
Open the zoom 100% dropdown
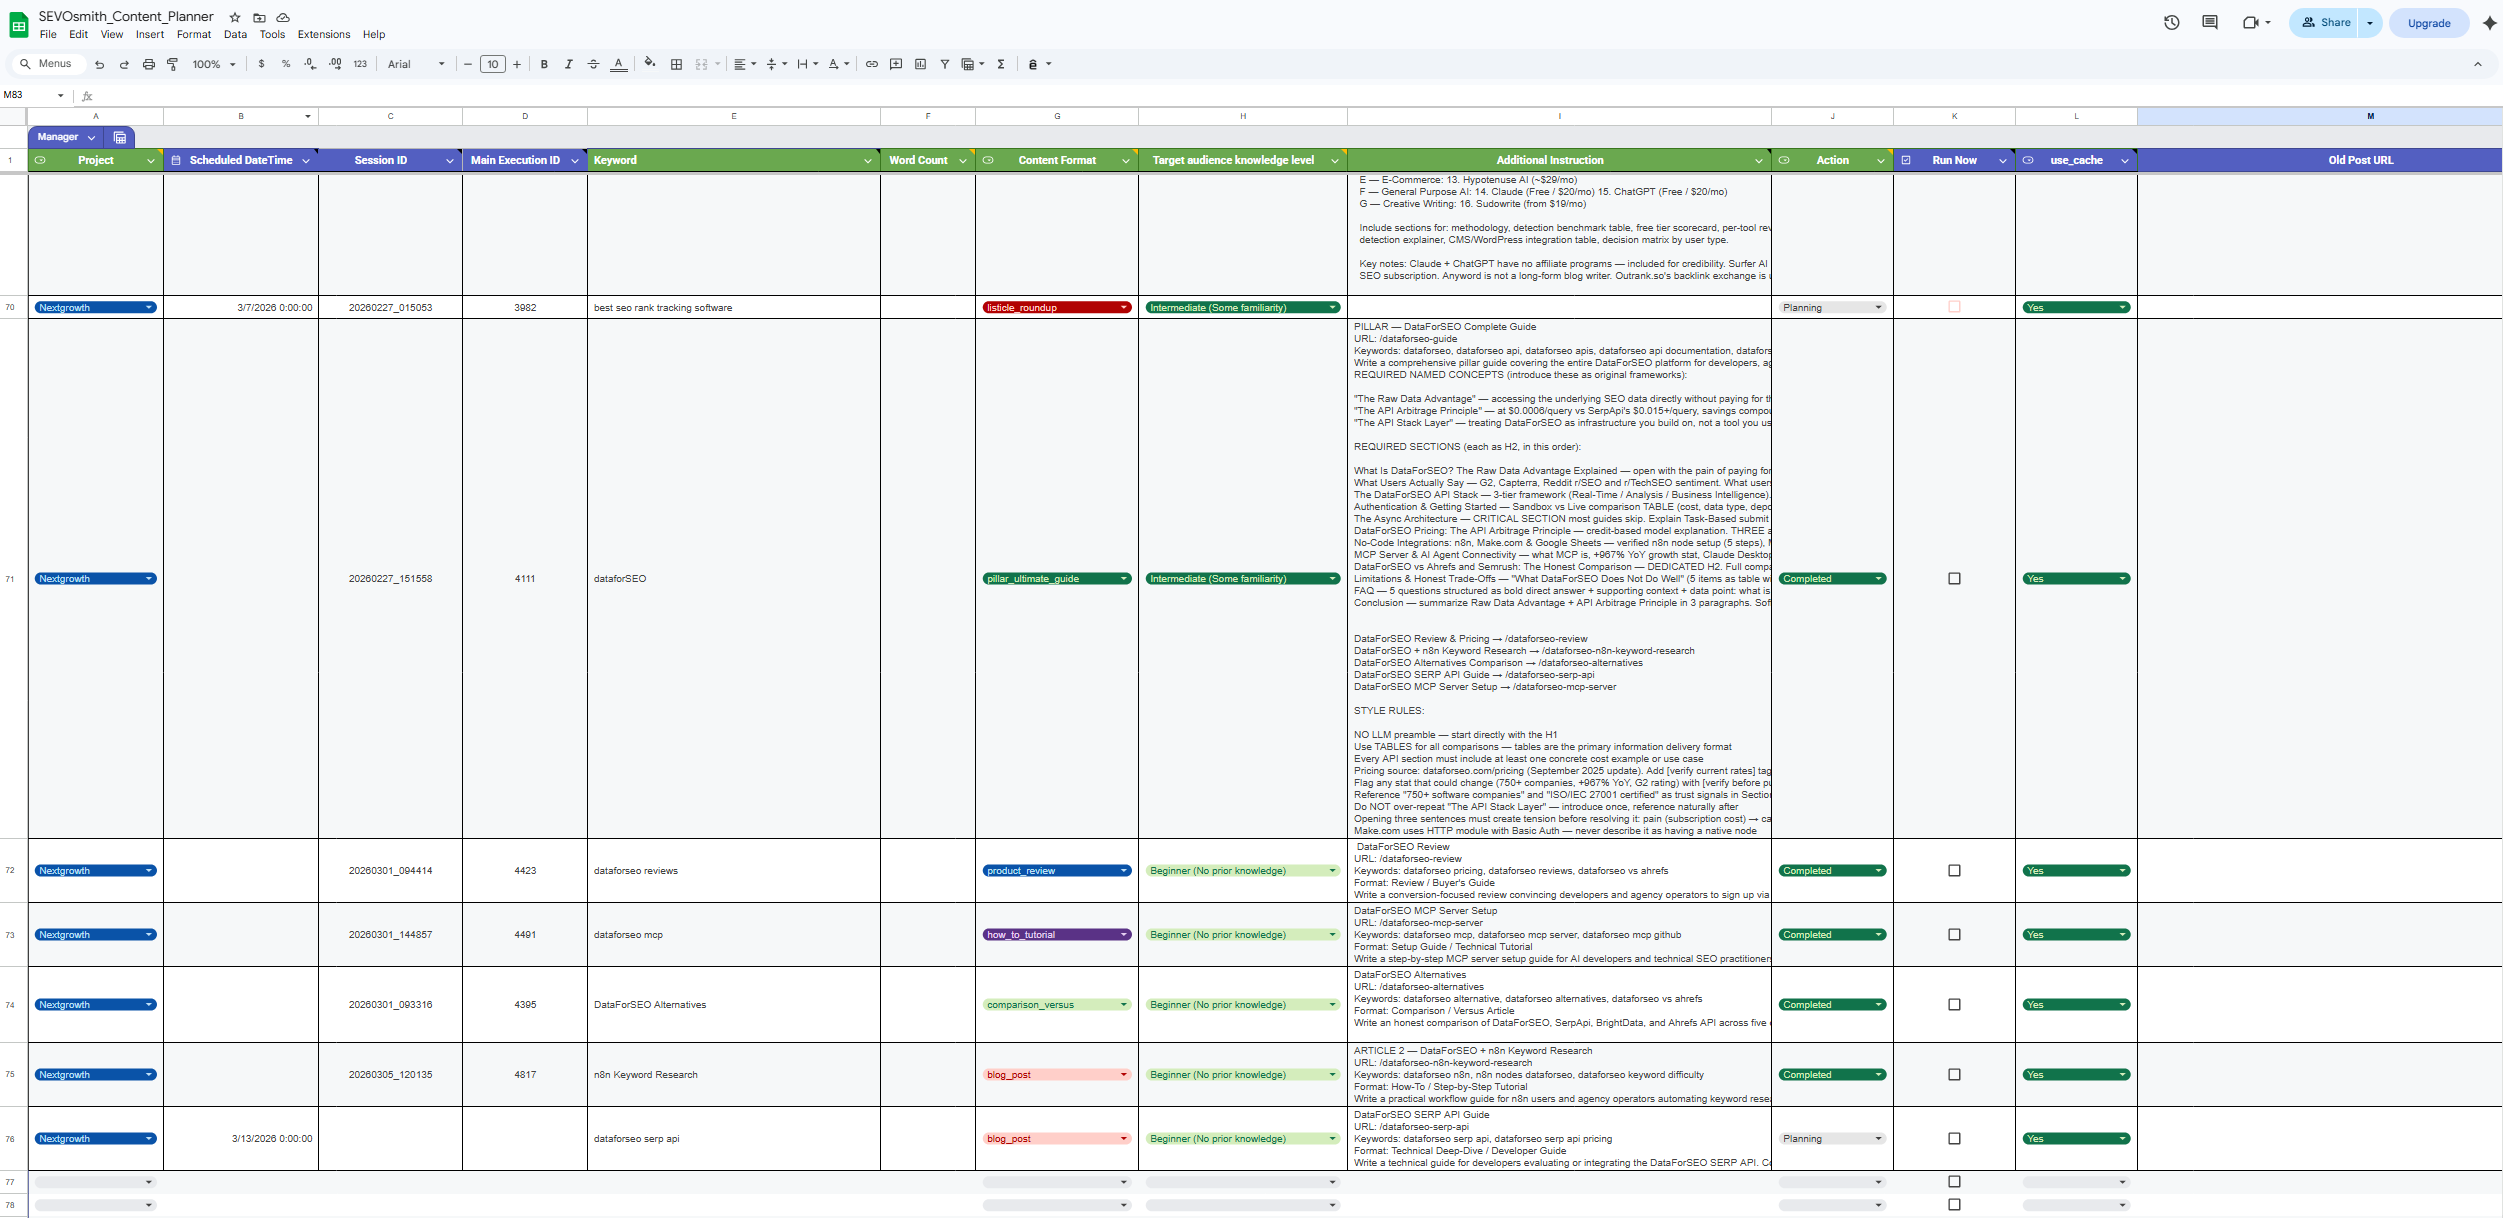pyautogui.click(x=214, y=64)
